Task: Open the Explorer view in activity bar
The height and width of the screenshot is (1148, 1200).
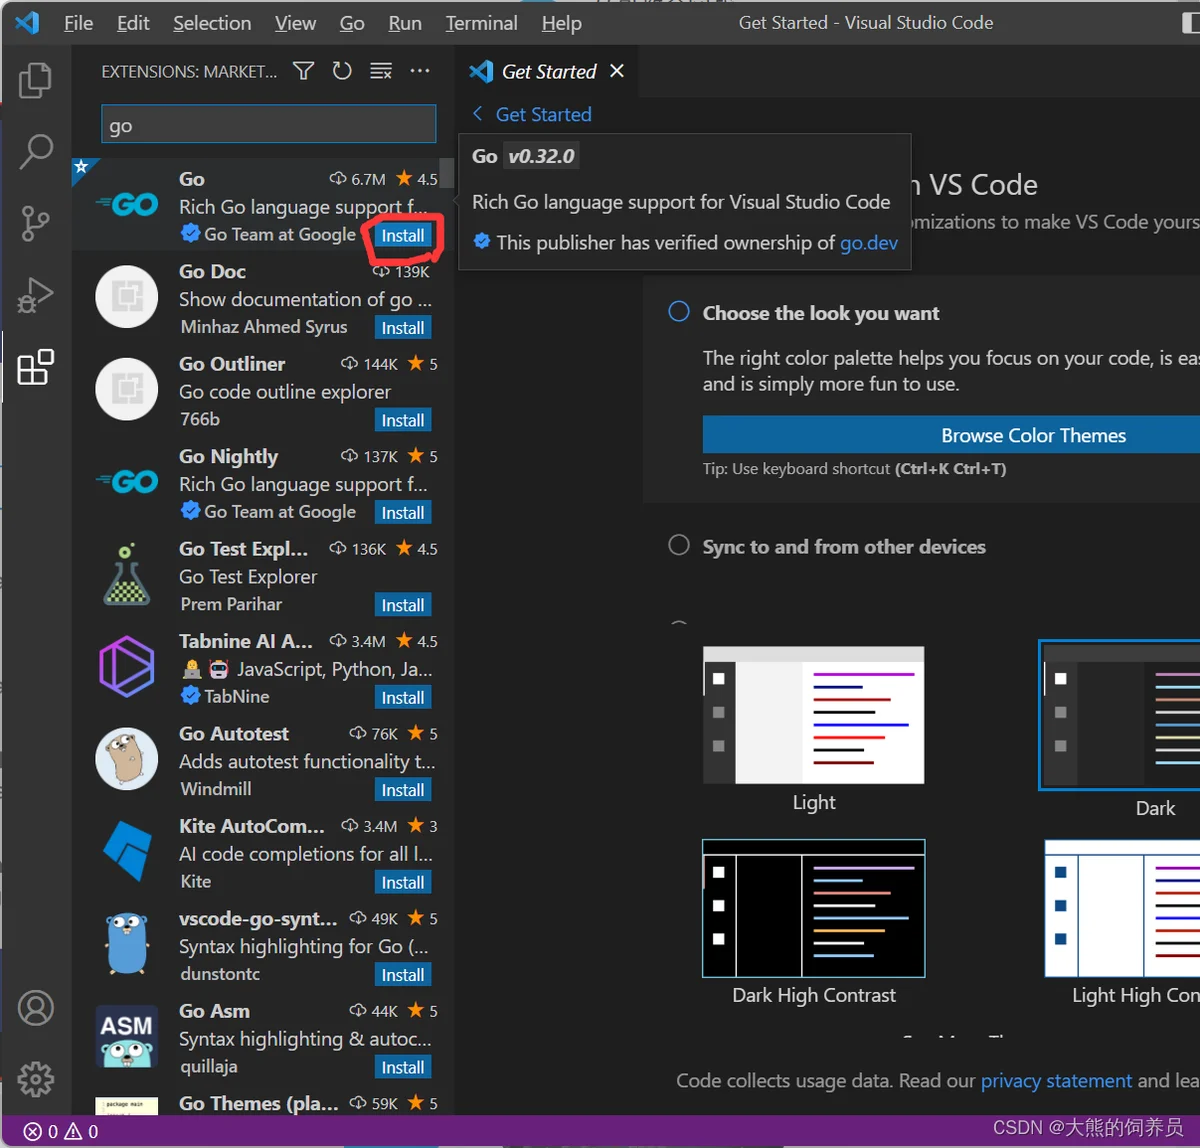Action: pyautogui.click(x=36, y=80)
